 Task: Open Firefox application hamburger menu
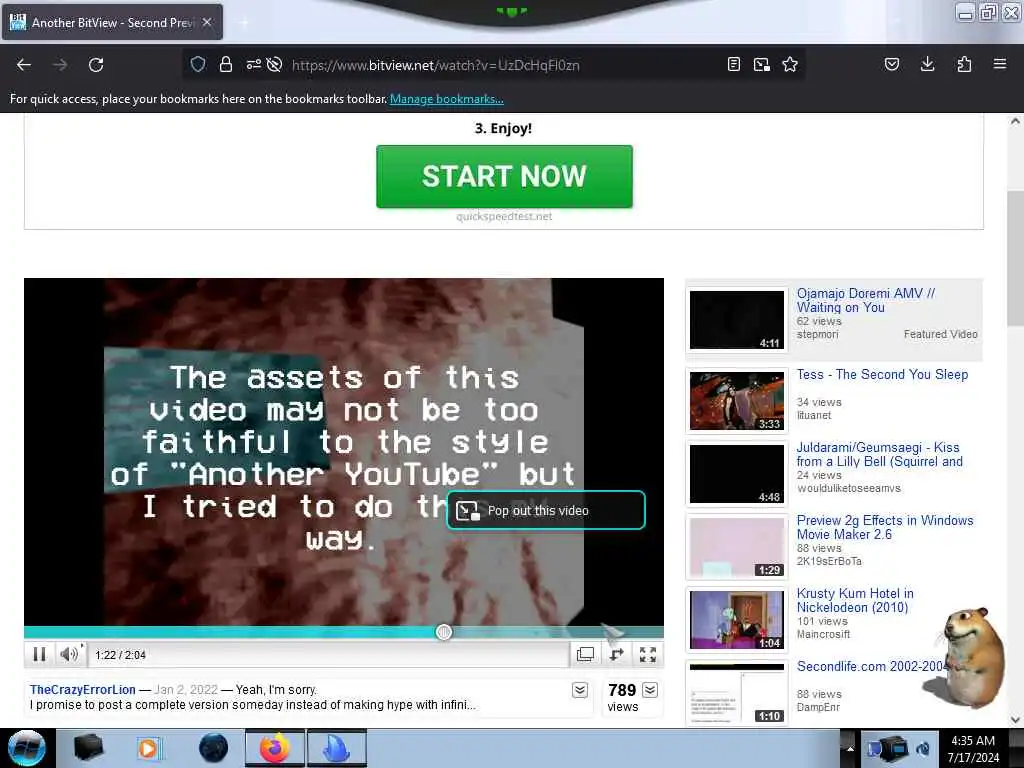point(1000,64)
